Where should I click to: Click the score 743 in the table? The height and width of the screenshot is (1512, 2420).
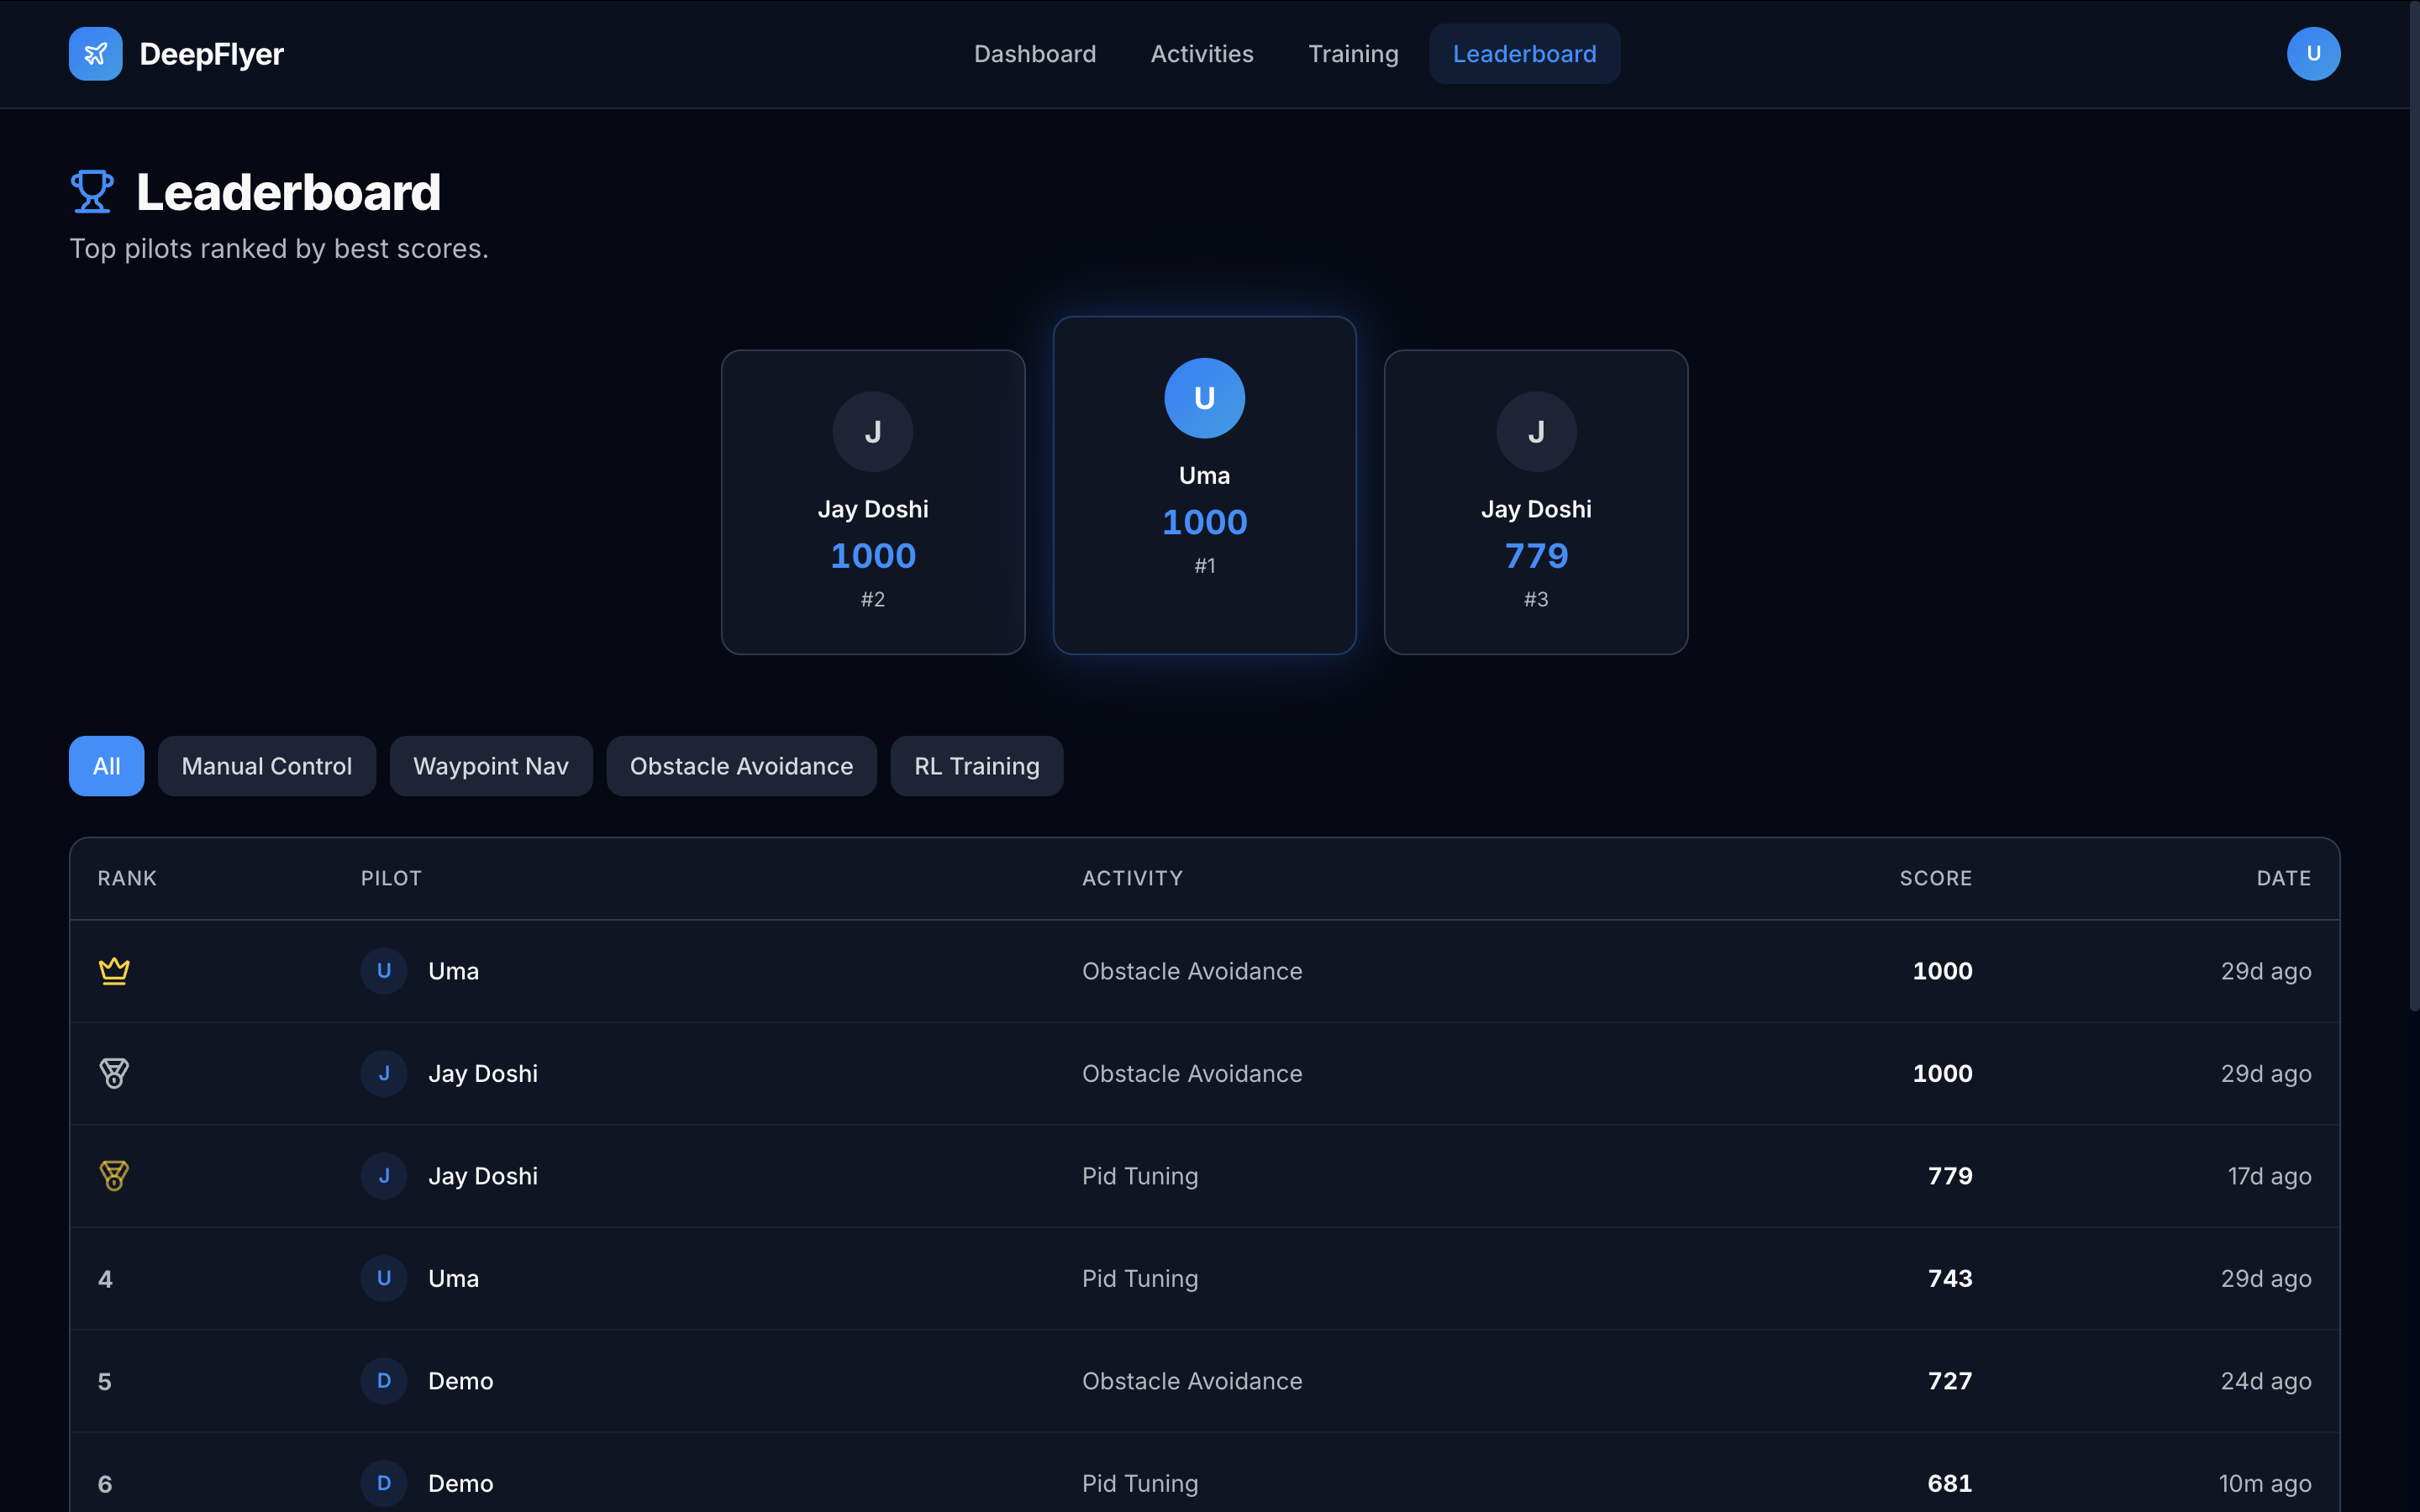tap(1950, 1278)
